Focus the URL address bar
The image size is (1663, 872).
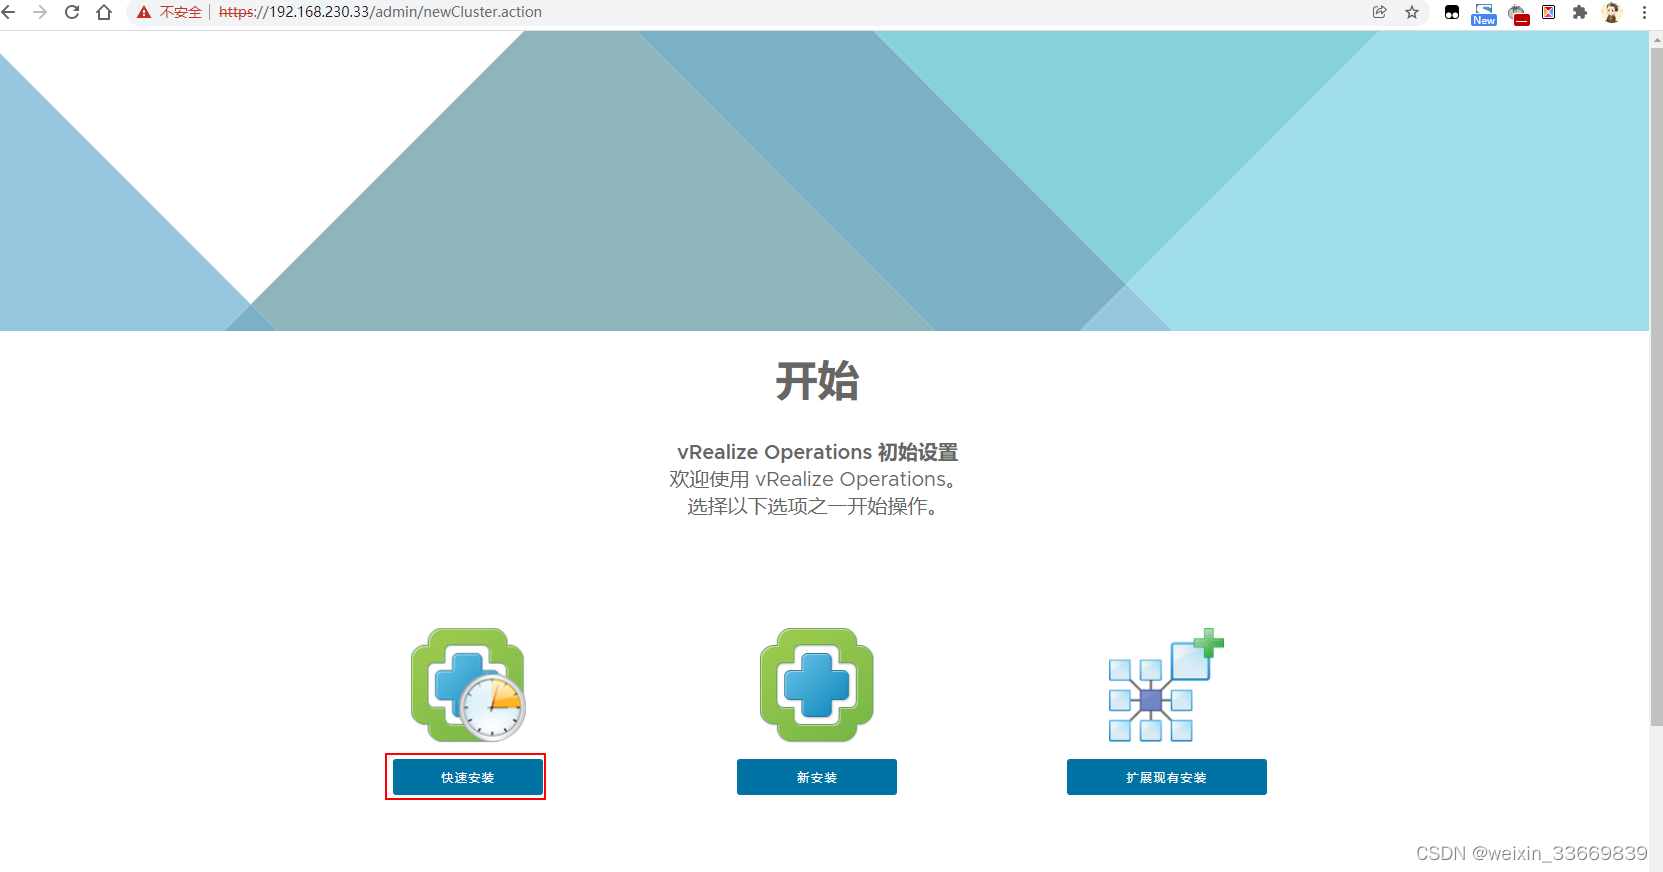[780, 12]
